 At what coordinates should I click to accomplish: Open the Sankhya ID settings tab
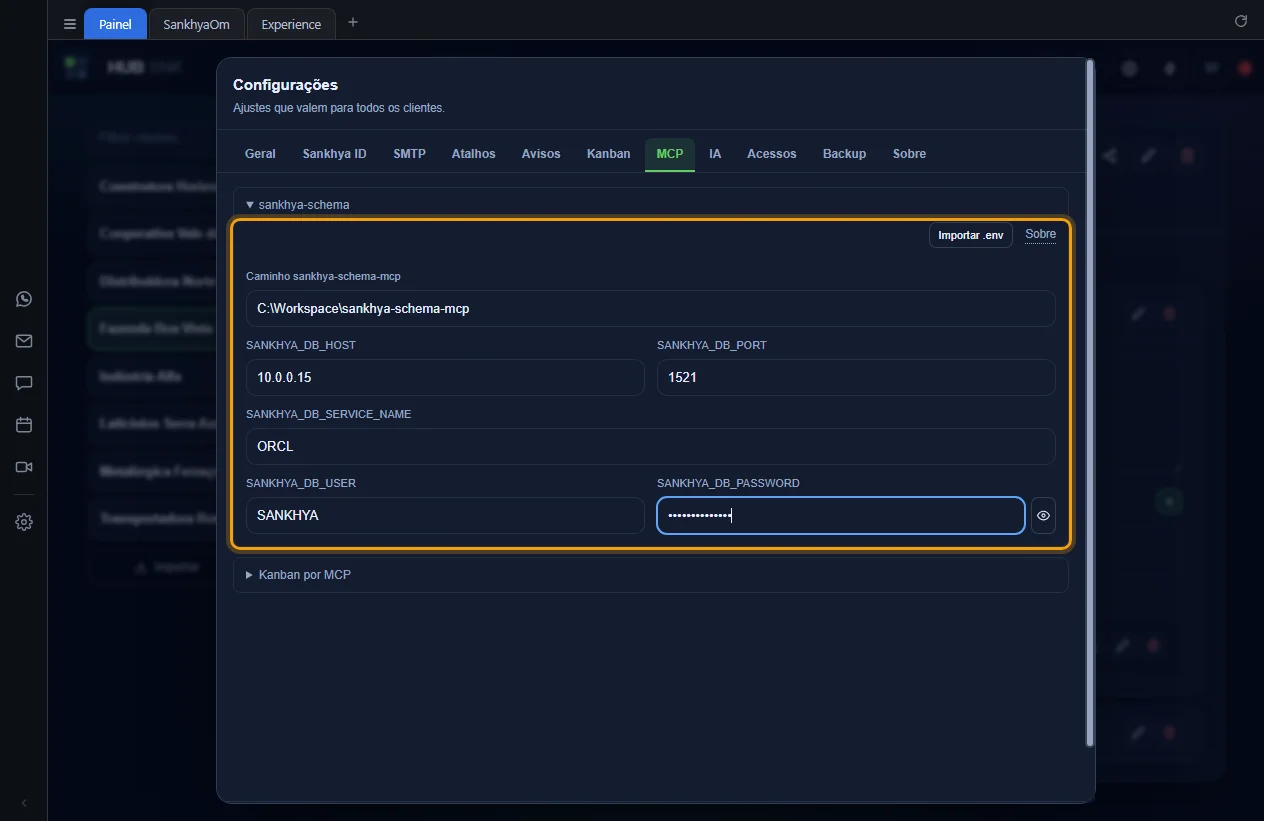point(334,154)
